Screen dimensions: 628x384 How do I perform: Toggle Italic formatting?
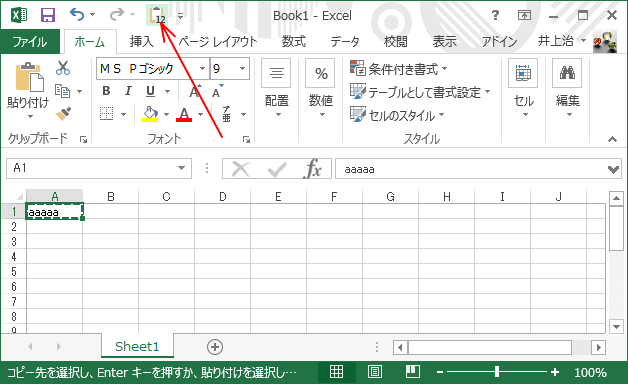[x=128, y=91]
